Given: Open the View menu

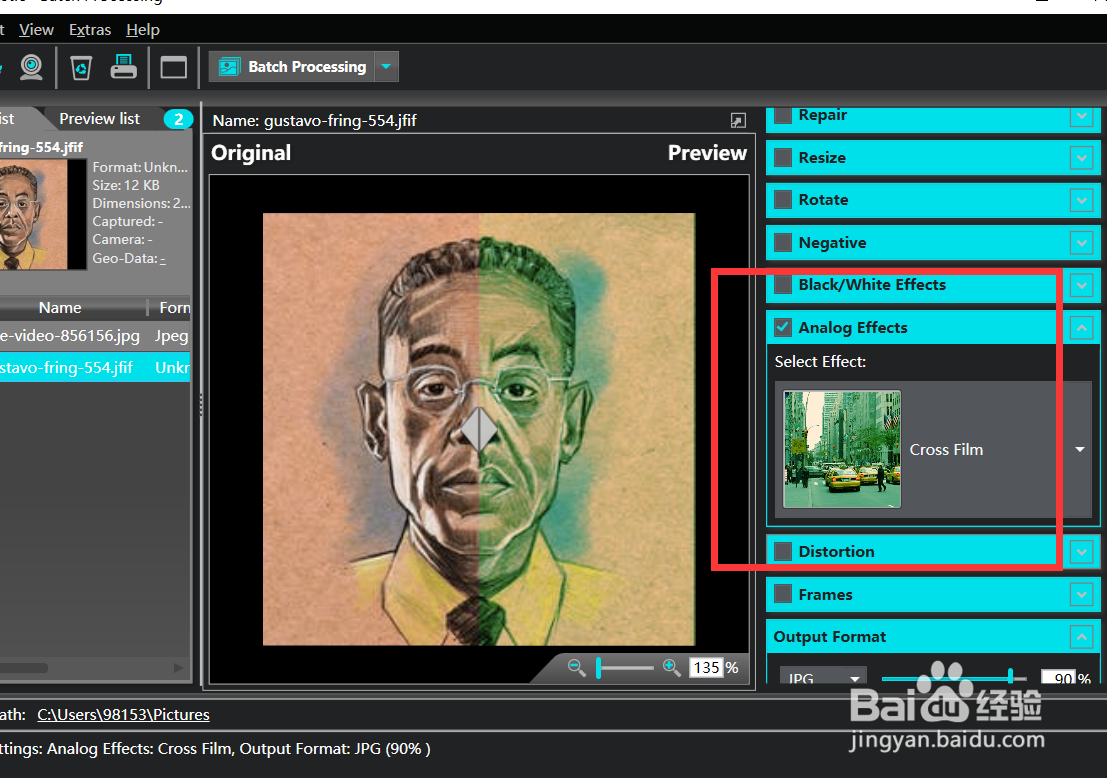Looking at the screenshot, I should tap(36, 30).
